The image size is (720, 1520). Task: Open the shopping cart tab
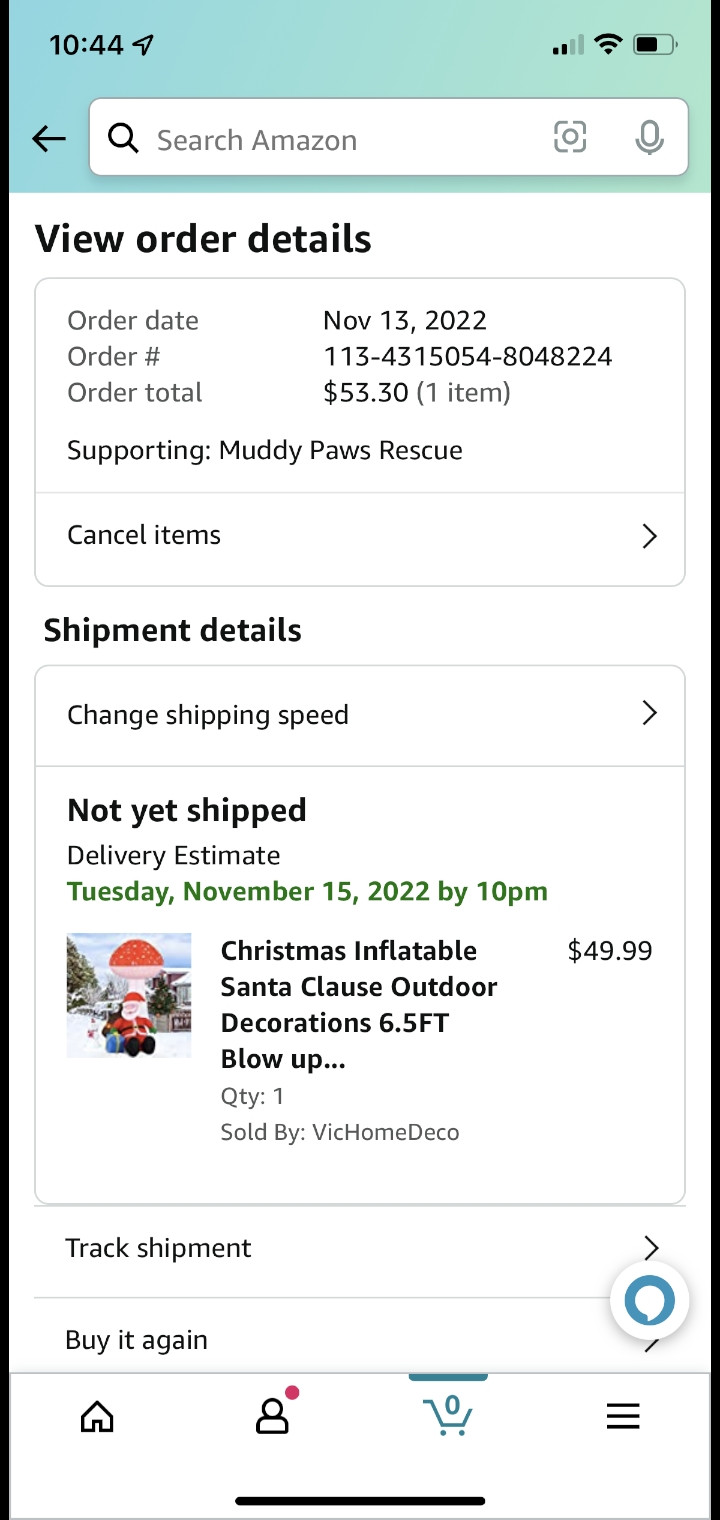pos(448,1414)
